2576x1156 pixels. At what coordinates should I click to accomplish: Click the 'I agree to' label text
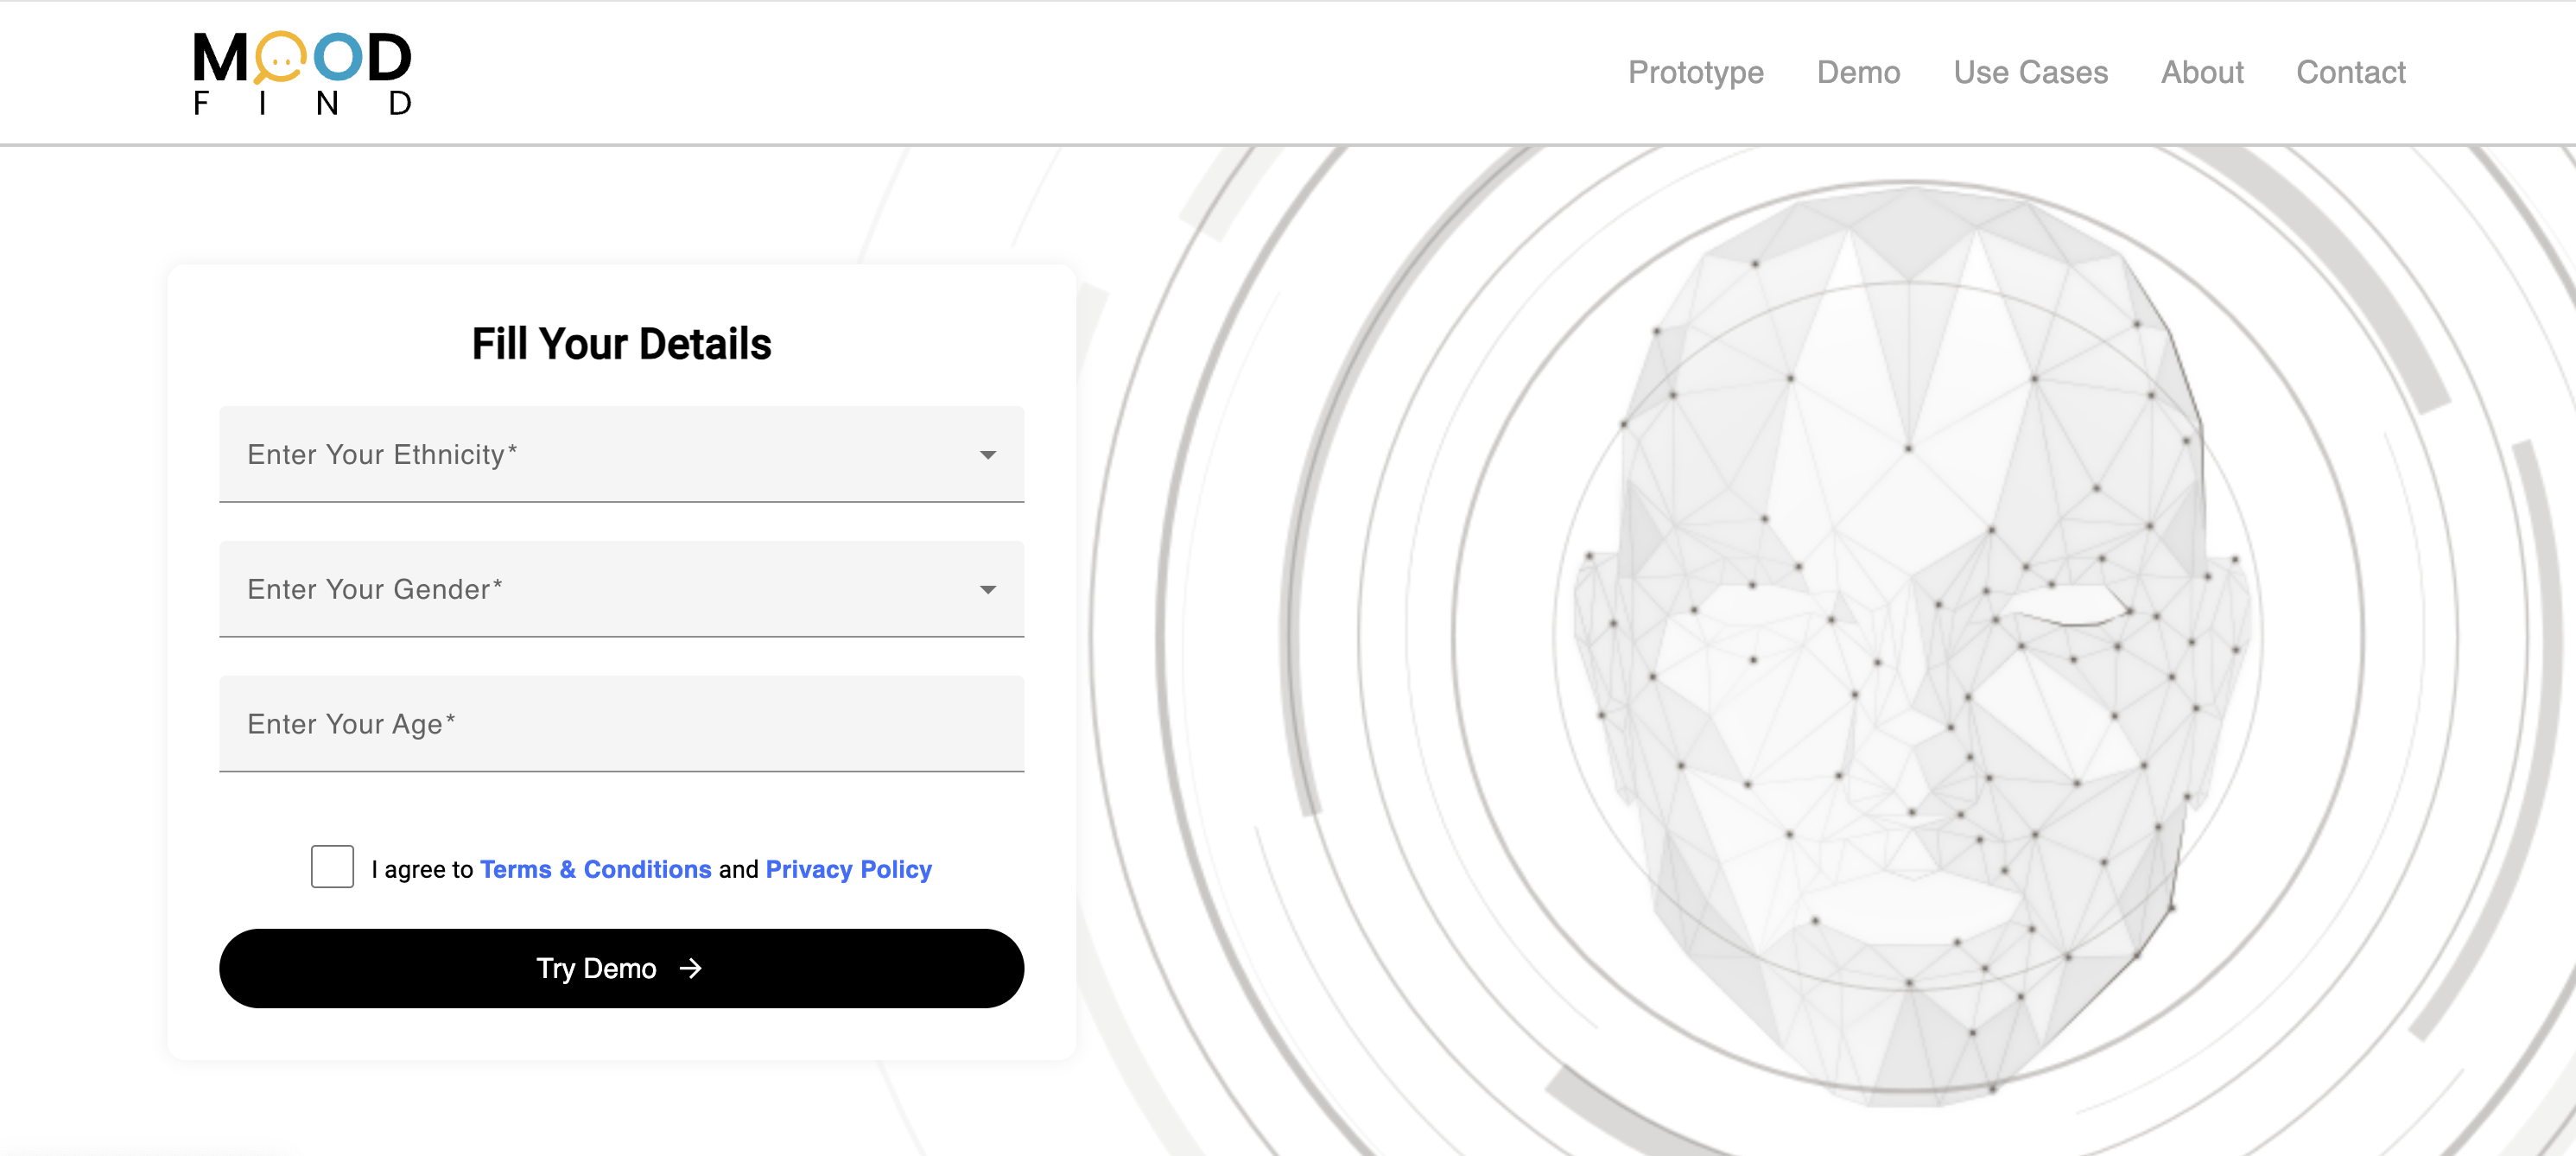tap(422, 869)
